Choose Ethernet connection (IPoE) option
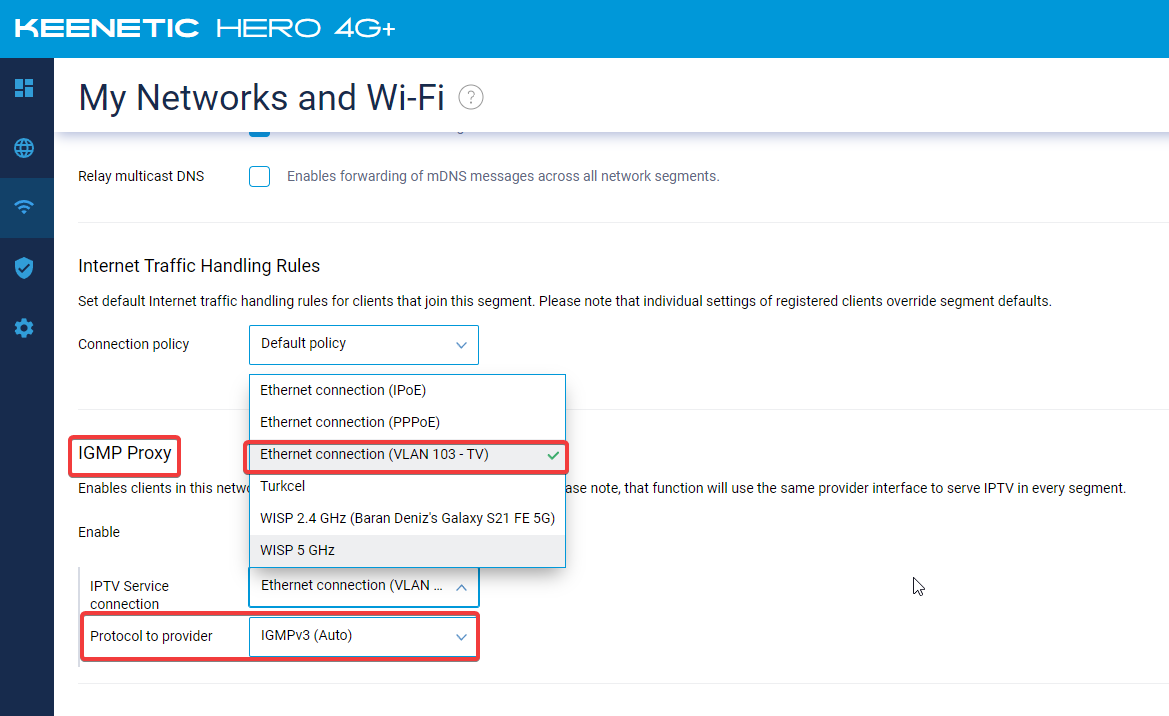 [407, 390]
